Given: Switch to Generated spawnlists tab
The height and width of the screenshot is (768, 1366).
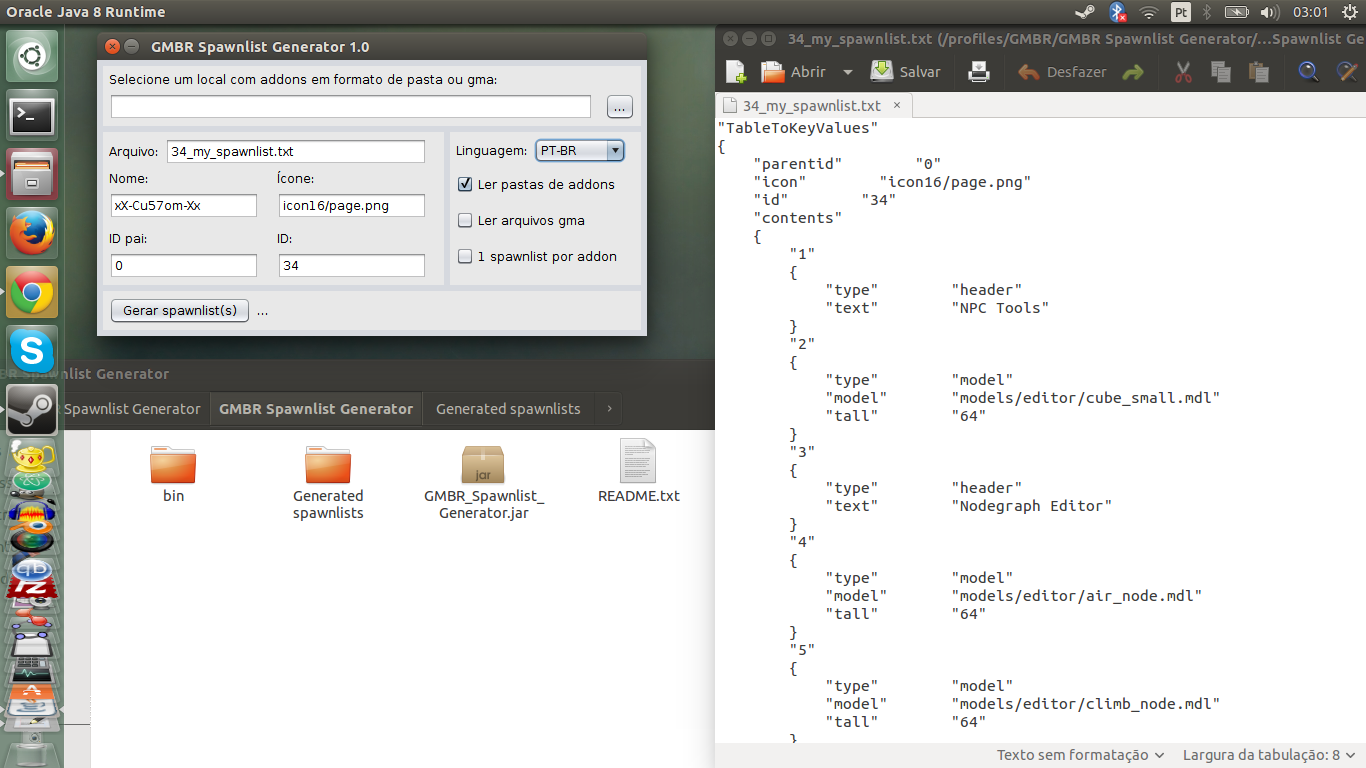Looking at the screenshot, I should coord(508,409).
